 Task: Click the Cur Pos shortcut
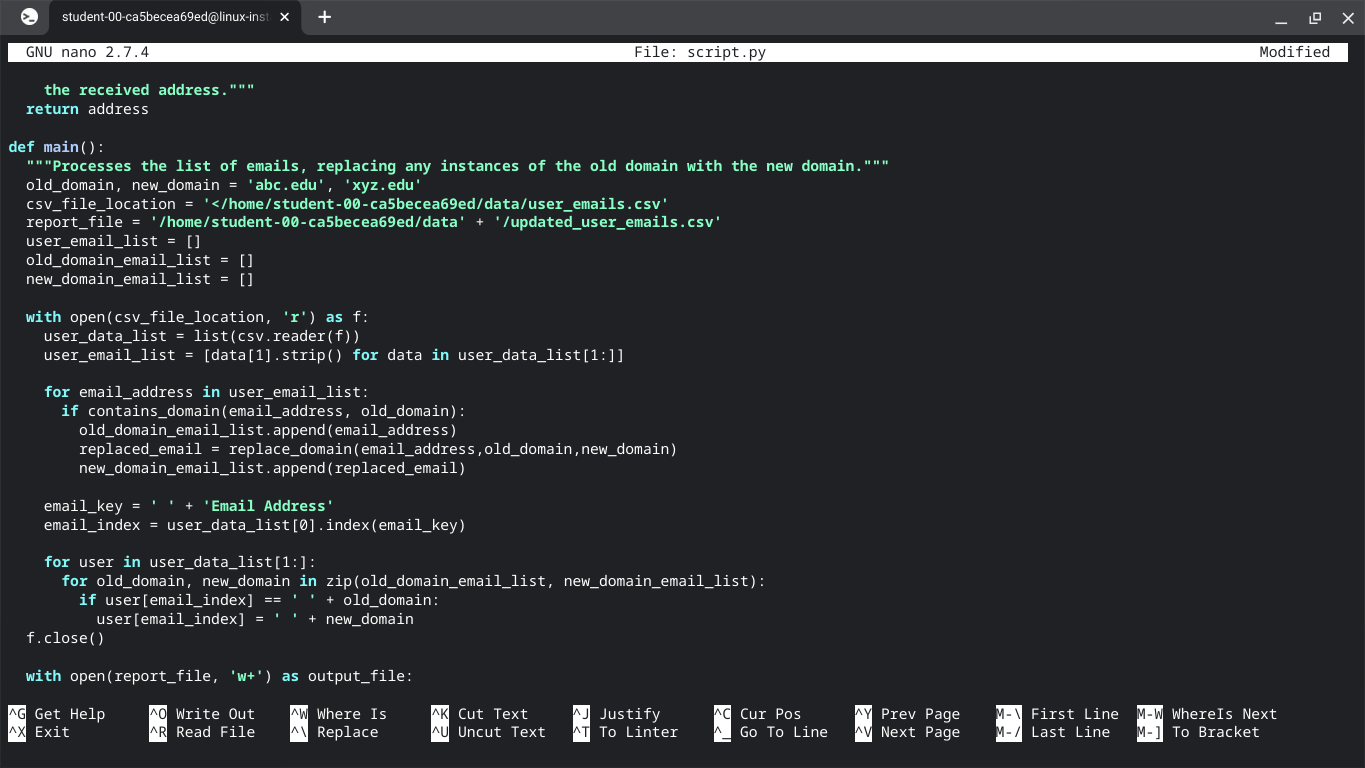coord(757,714)
